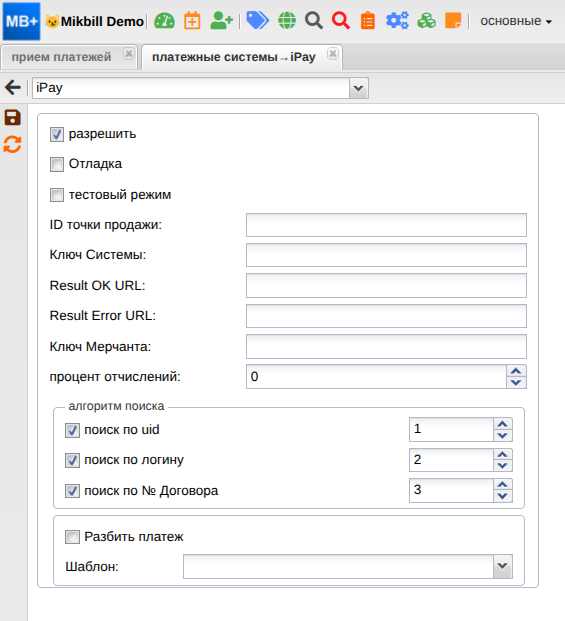Click the green globe icon
This screenshot has height=621, width=565.
[x=287, y=21]
